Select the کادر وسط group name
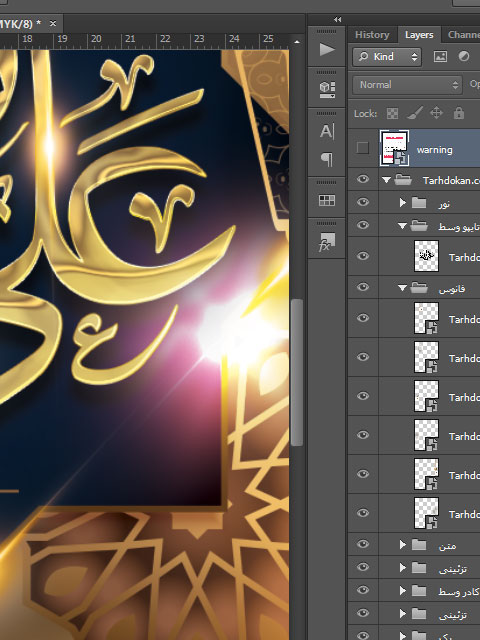 459,591
